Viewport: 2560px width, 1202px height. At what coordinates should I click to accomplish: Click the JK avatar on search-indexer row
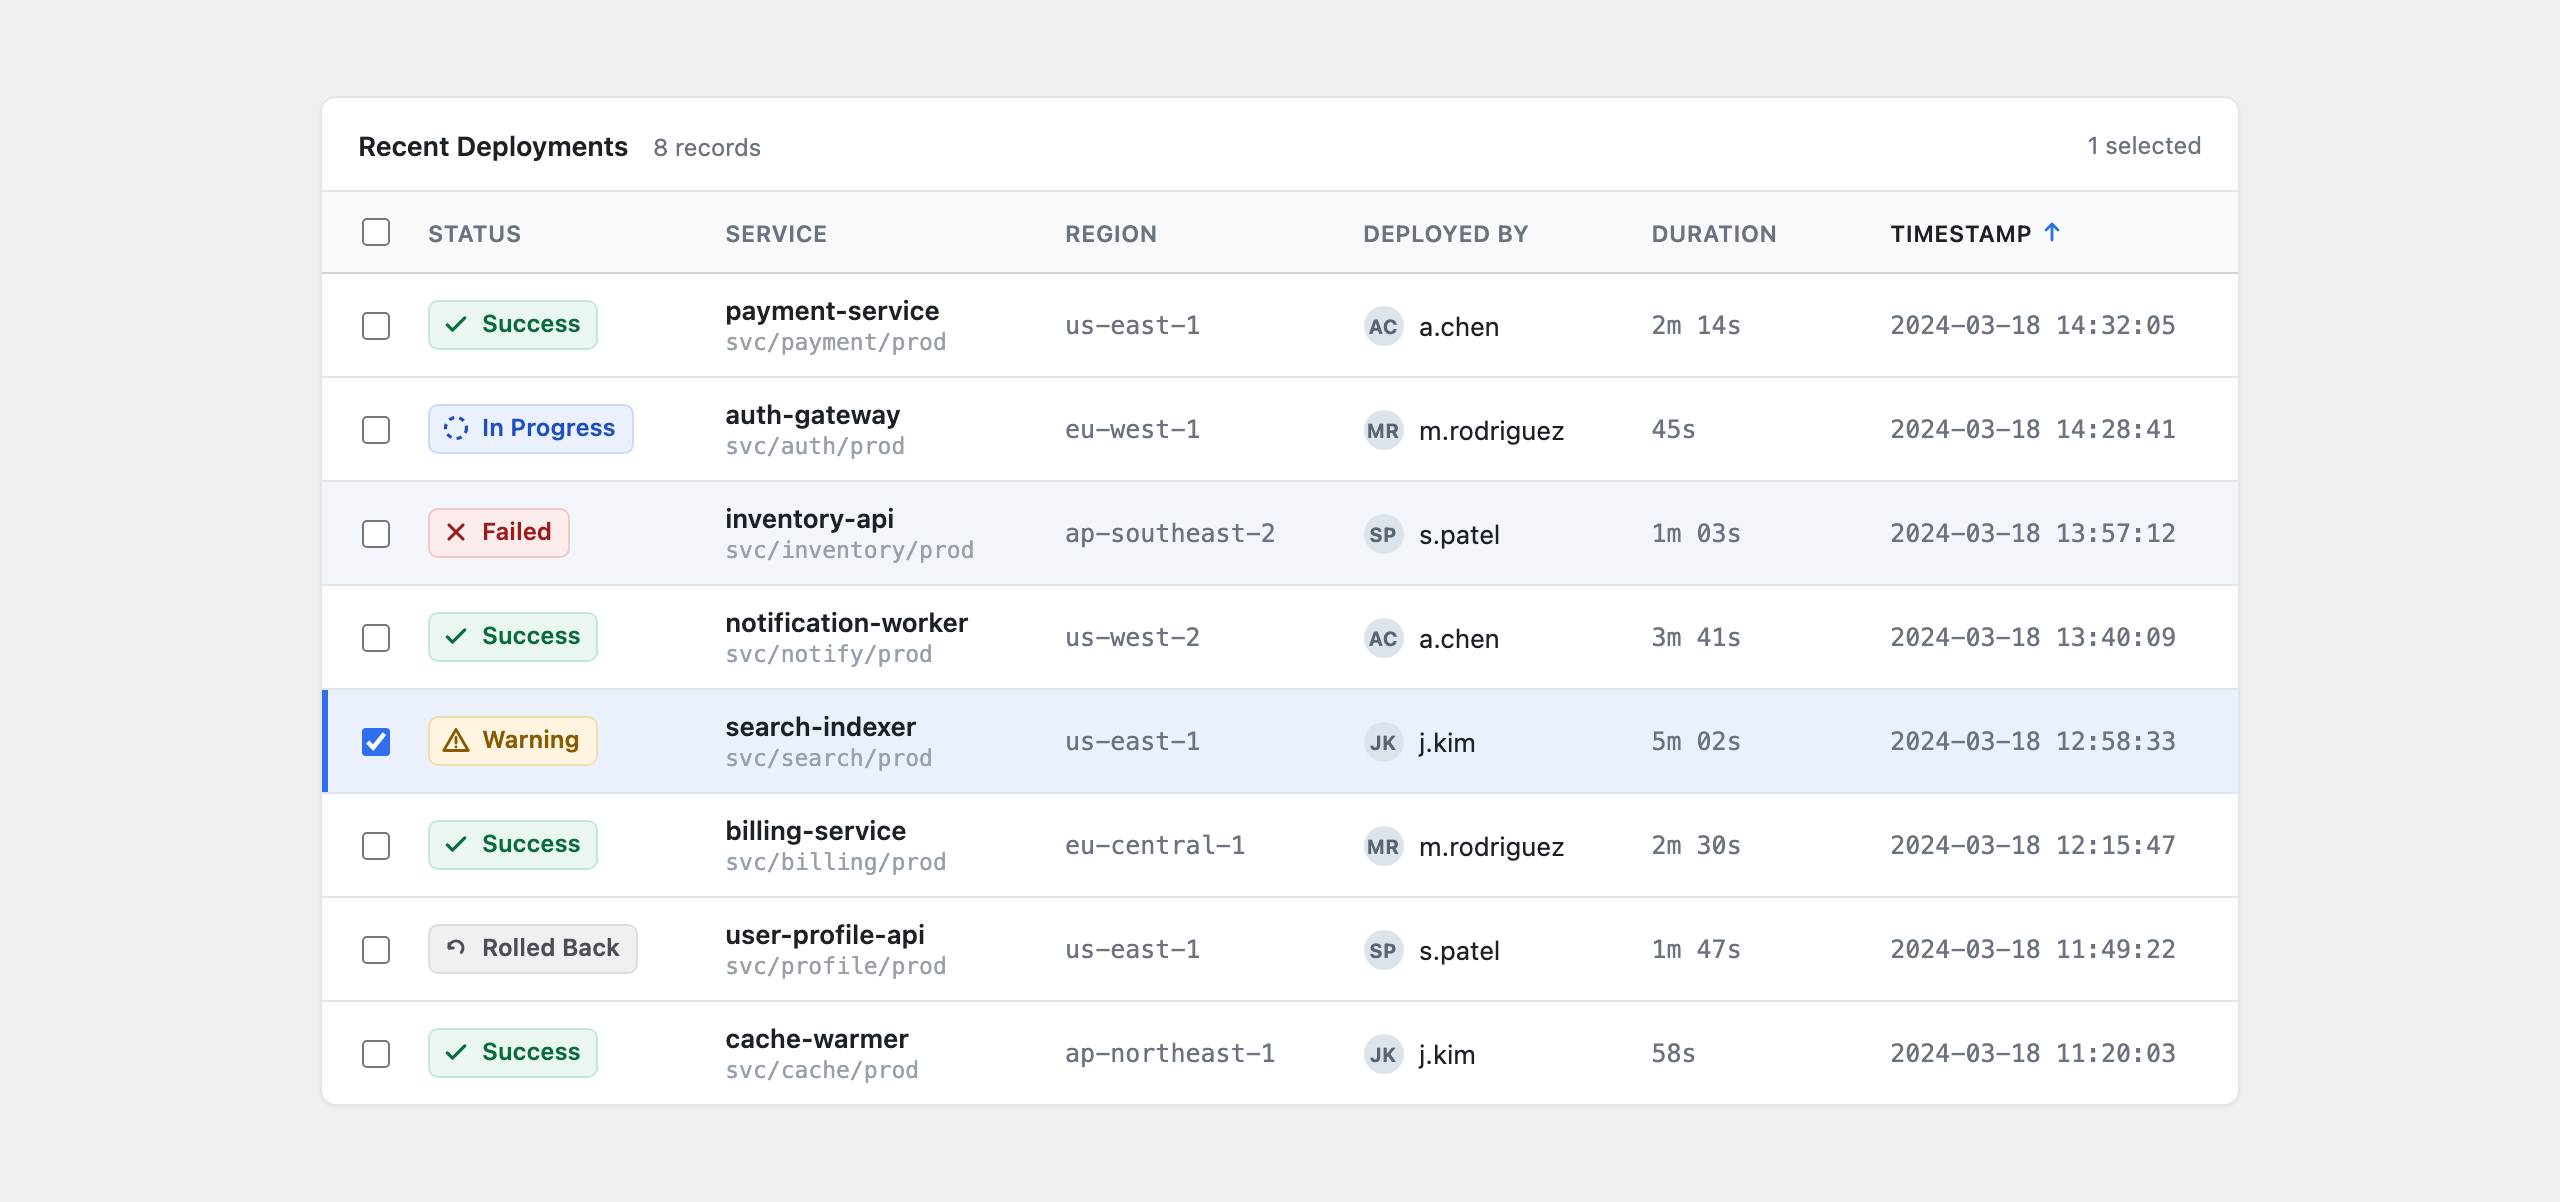[x=1383, y=742]
